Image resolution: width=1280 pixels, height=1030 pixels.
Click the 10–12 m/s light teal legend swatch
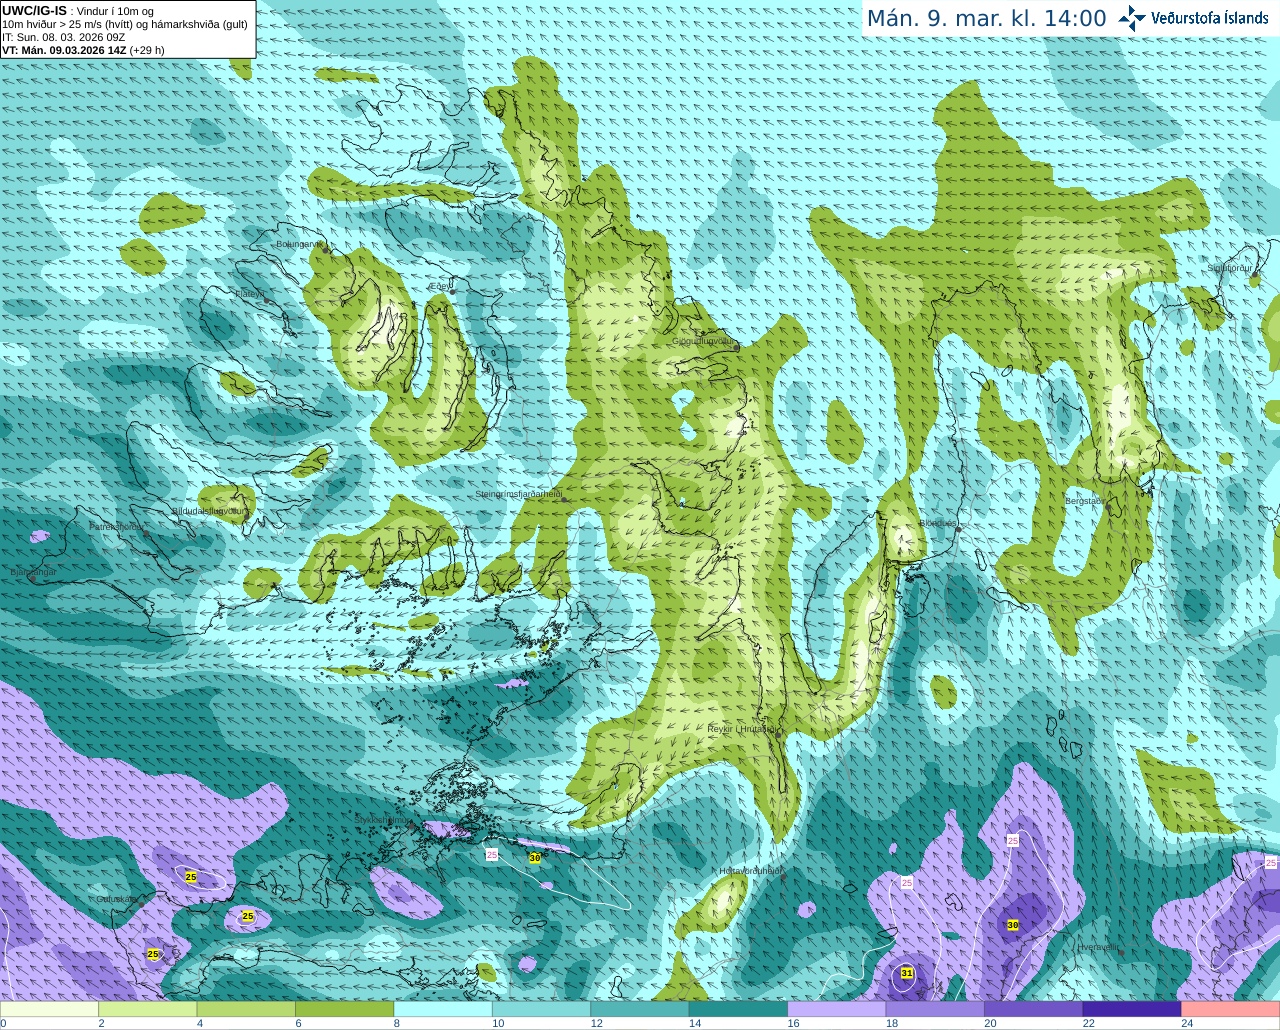point(541,1009)
